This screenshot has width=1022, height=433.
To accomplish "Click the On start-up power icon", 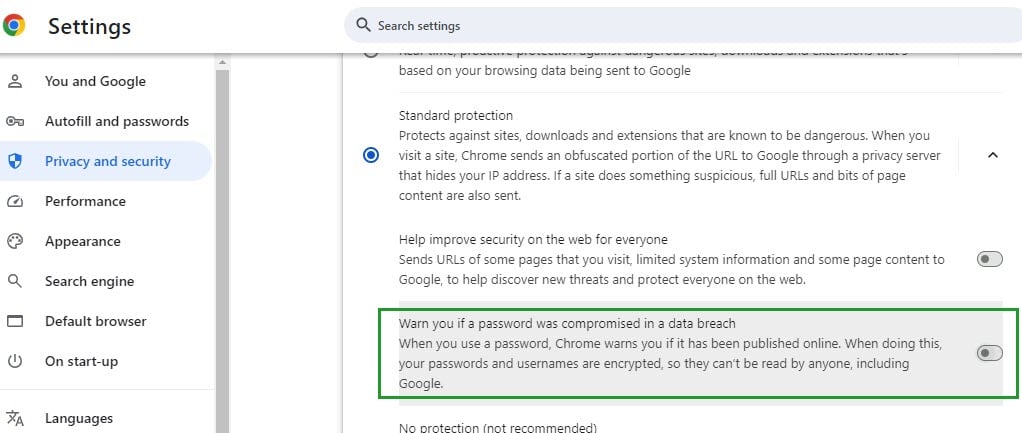I will 14,361.
